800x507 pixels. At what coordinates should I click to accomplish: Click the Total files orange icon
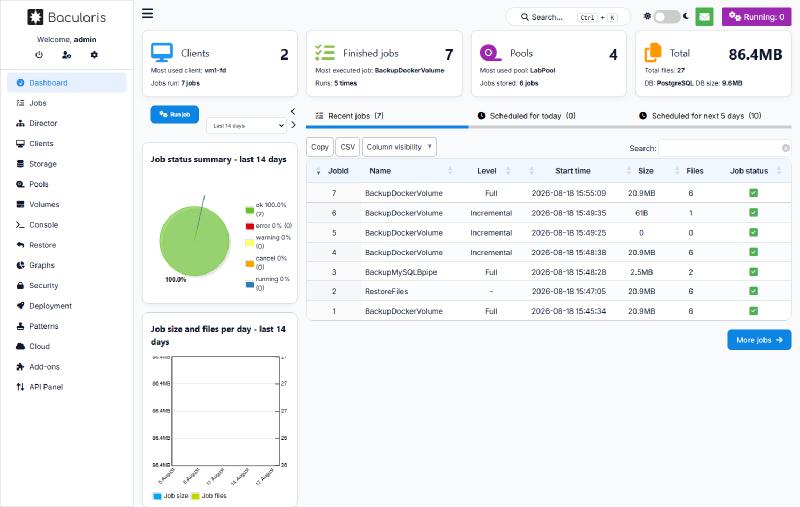pos(653,53)
